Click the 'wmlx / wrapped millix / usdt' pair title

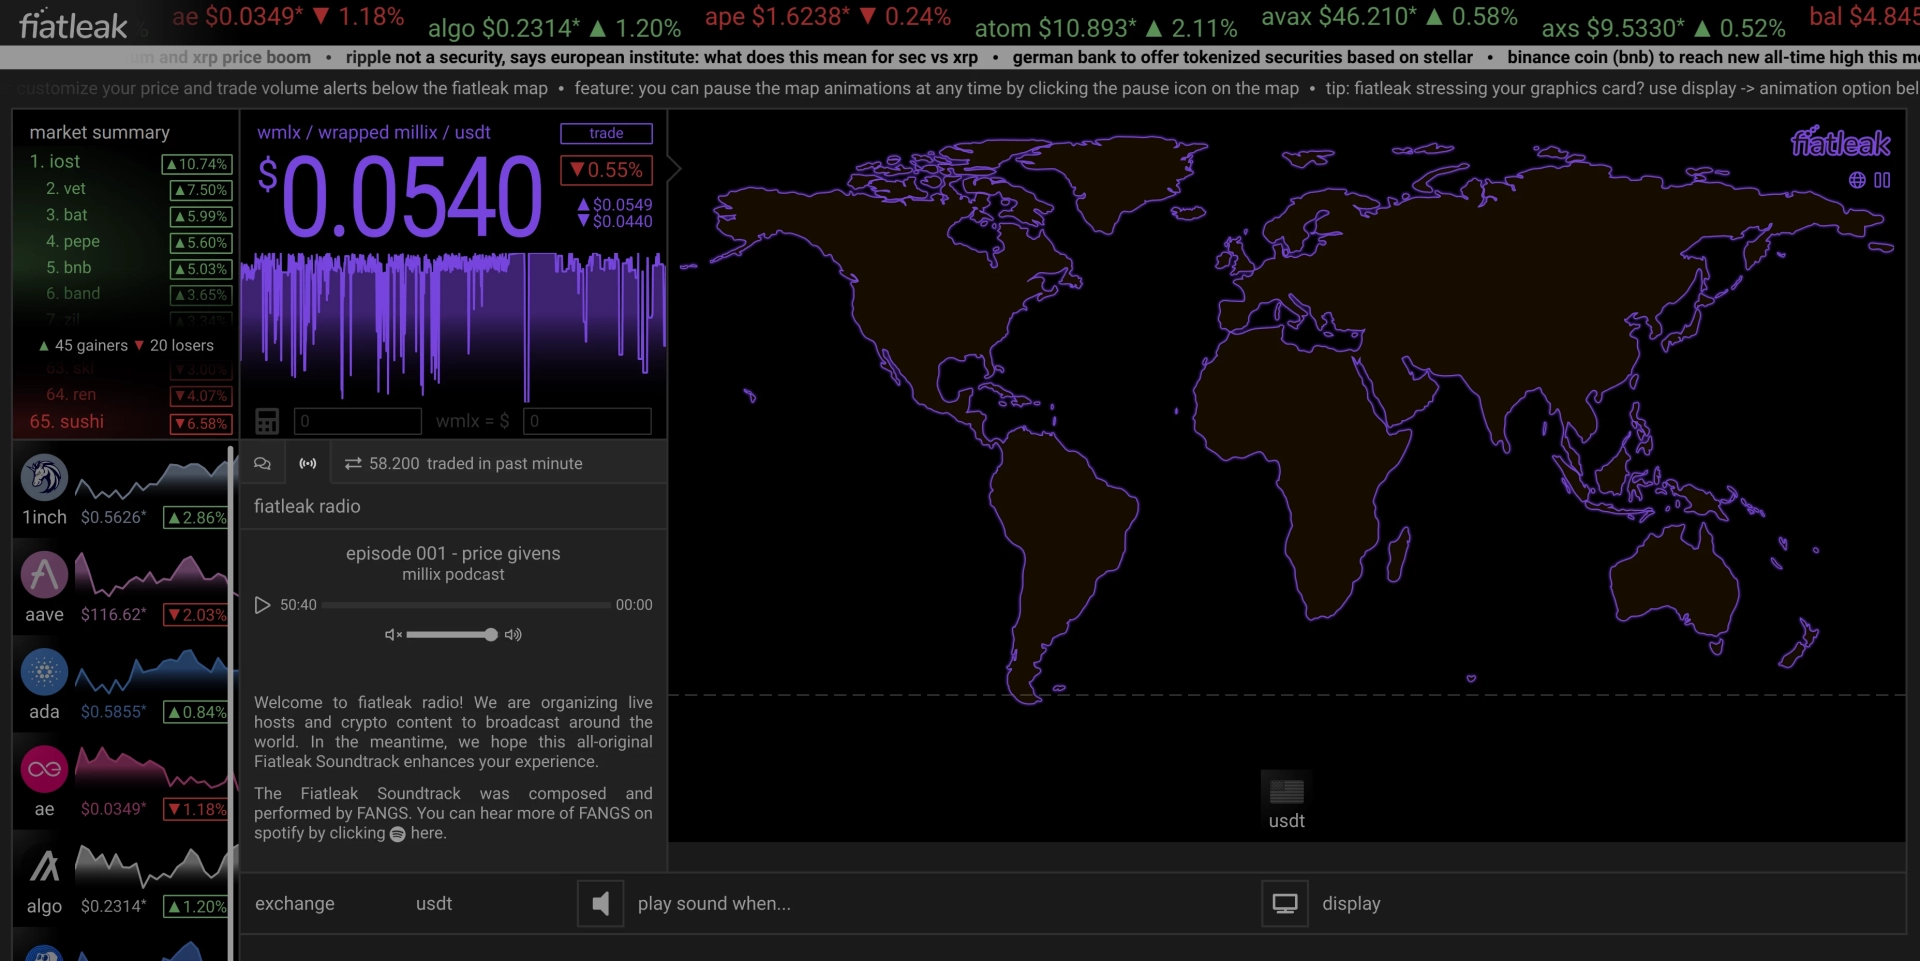(374, 132)
